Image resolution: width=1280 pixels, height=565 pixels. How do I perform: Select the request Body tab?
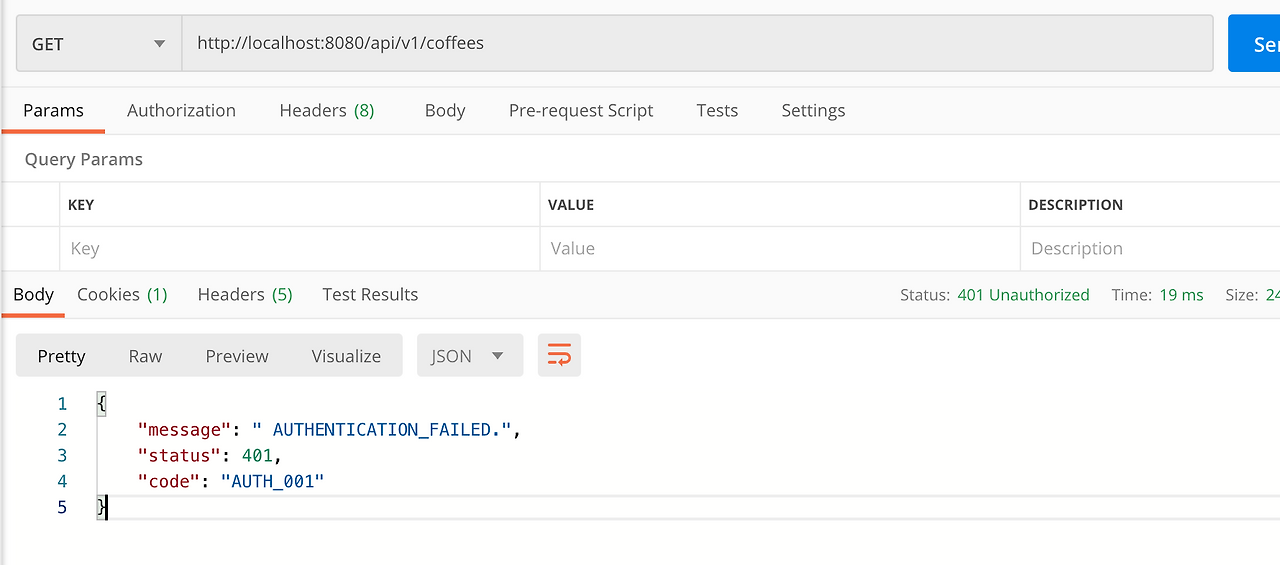[x=445, y=110]
